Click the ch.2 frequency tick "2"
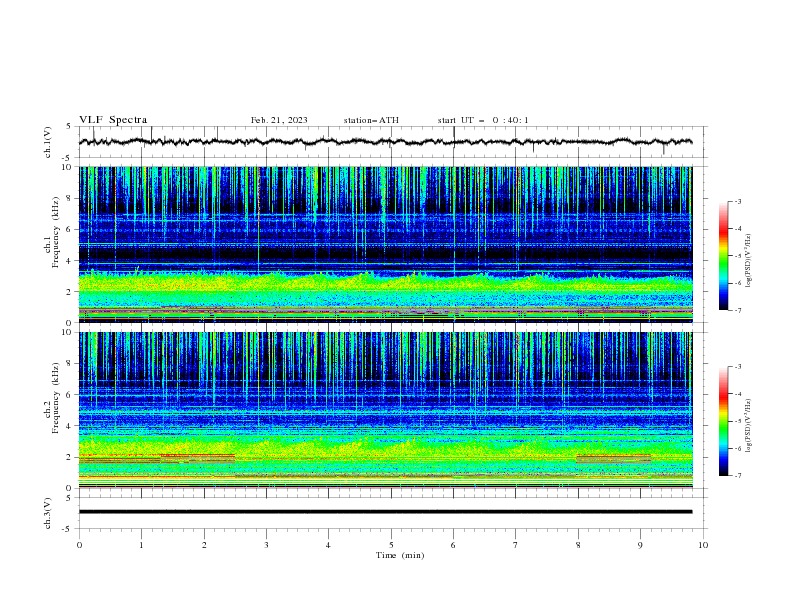Screen dimensions: 792x612 point(69,457)
